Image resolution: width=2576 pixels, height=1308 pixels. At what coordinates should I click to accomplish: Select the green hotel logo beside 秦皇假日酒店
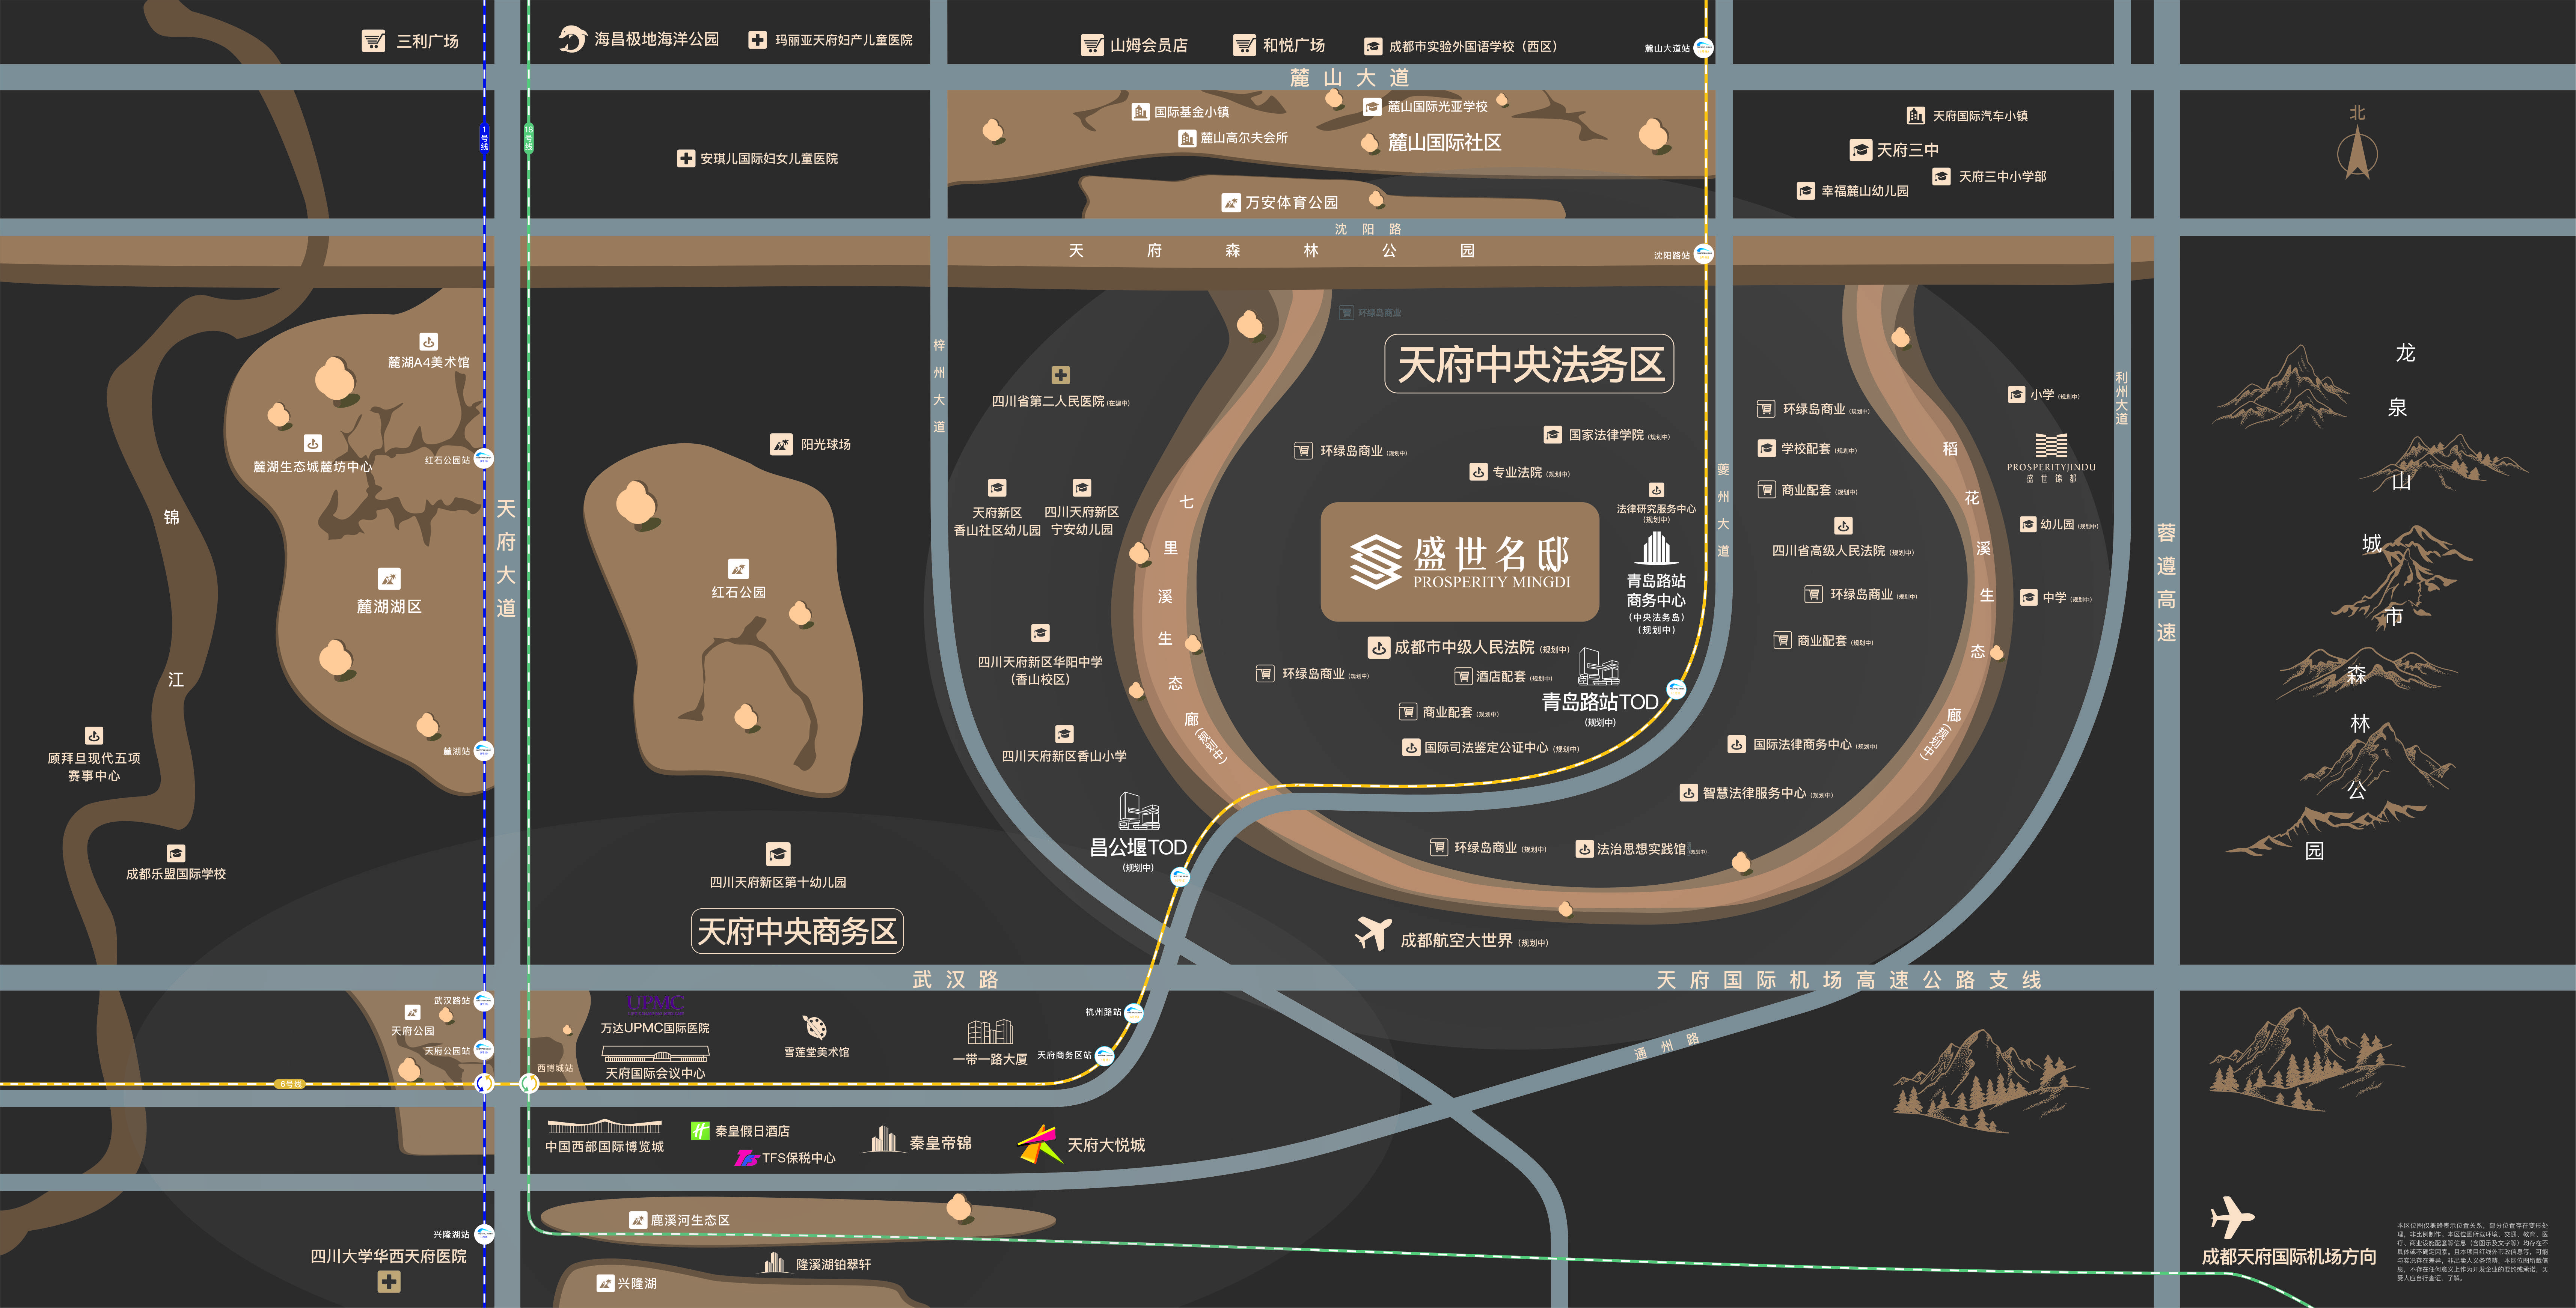pyautogui.click(x=700, y=1131)
